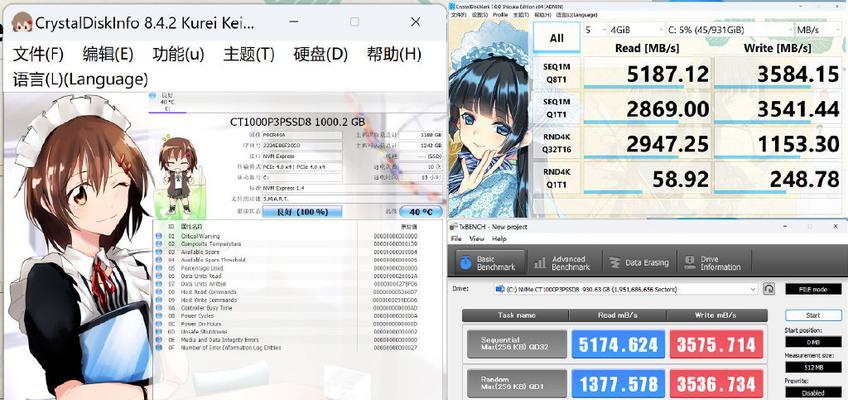Open the 功能(u) menu in CrystalDiskInfo

coord(178,54)
